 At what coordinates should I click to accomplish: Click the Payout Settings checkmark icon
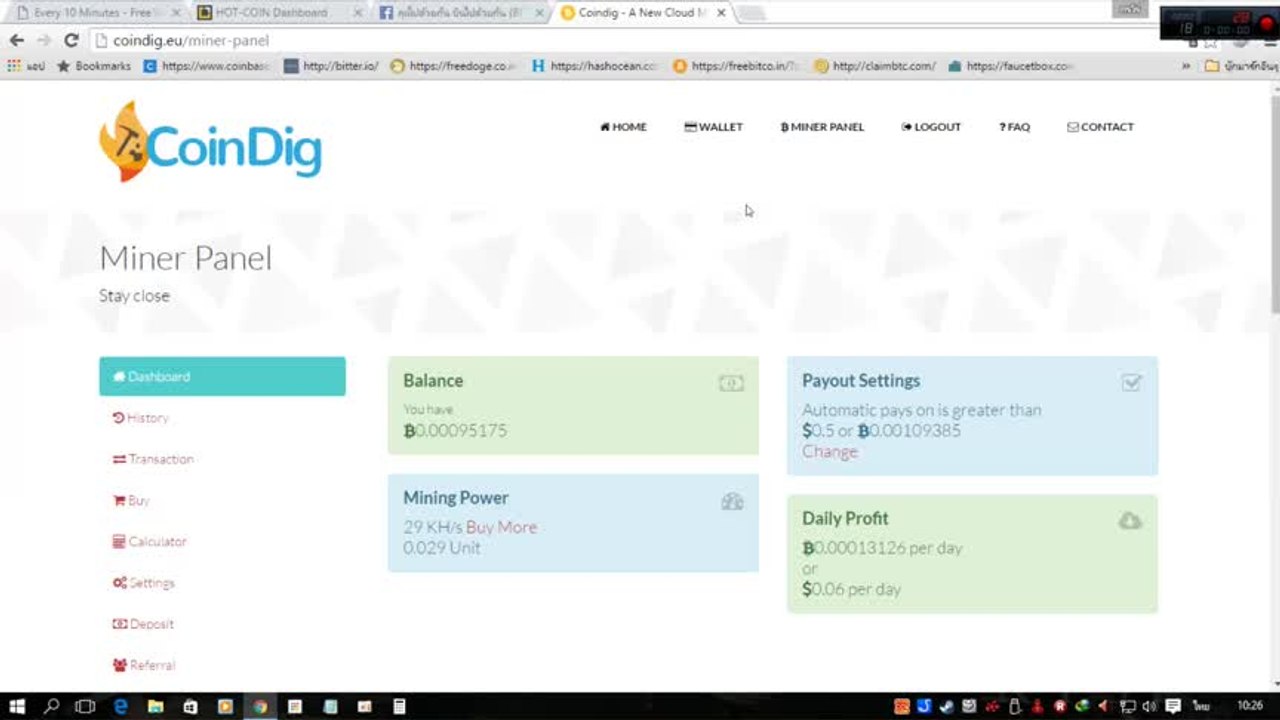(x=1131, y=382)
